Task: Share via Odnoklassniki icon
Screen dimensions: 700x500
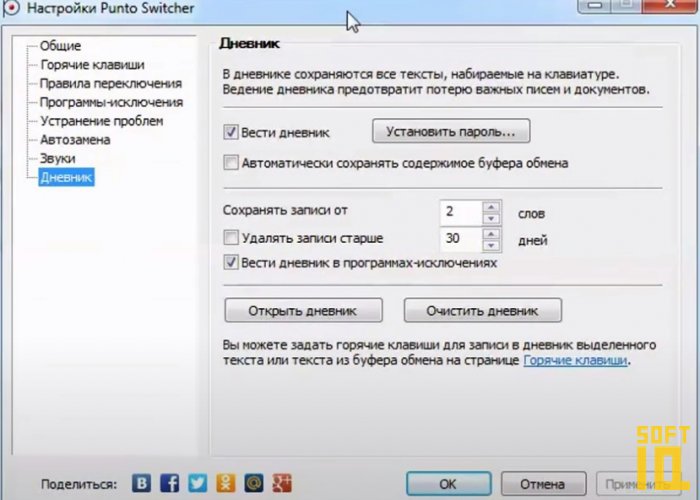Action: [x=226, y=483]
